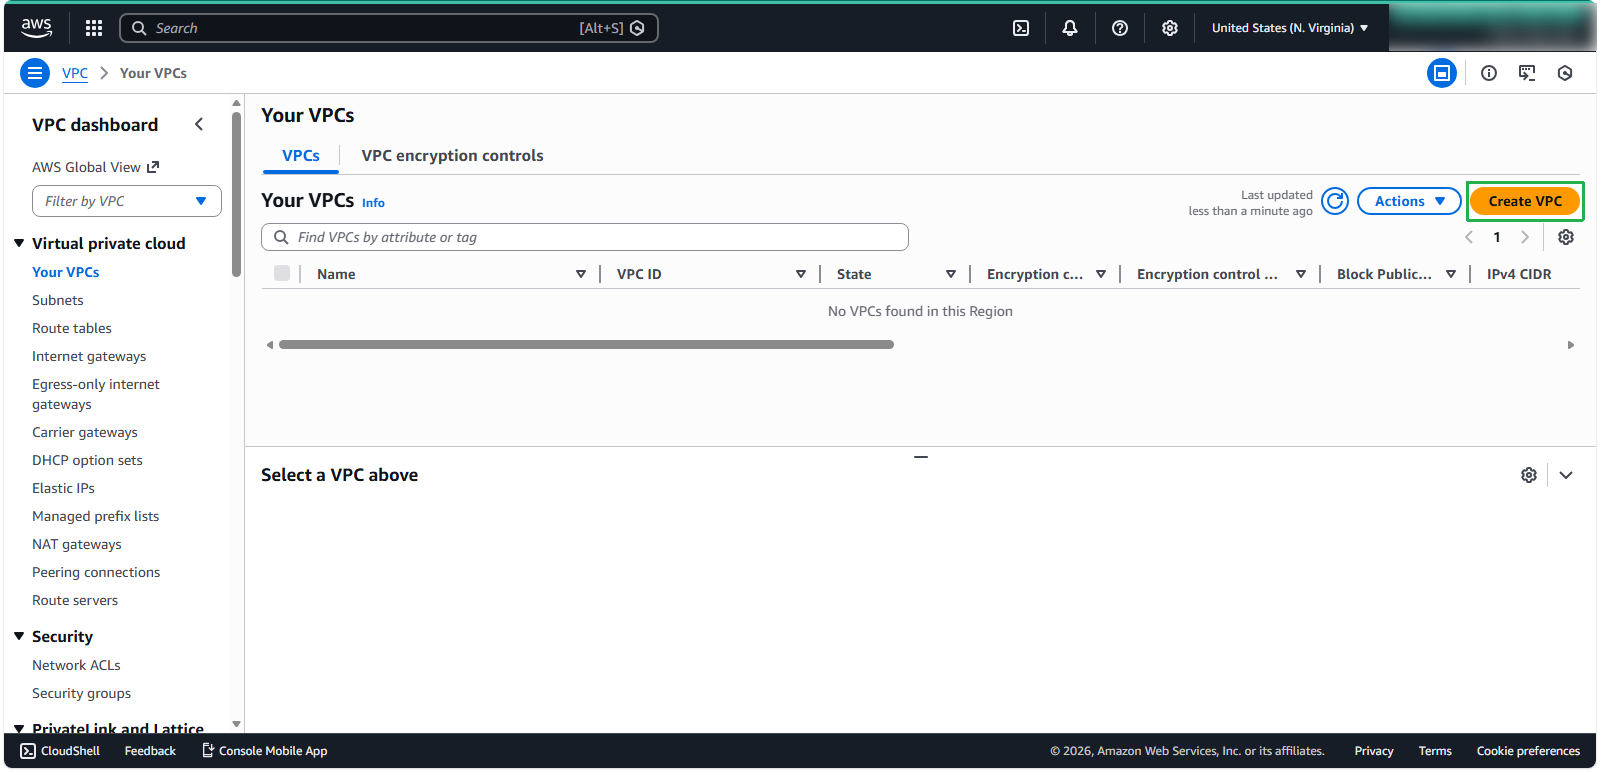Viewport: 1600px width, 772px height.
Task: Click Feedback in the footer
Action: (150, 751)
